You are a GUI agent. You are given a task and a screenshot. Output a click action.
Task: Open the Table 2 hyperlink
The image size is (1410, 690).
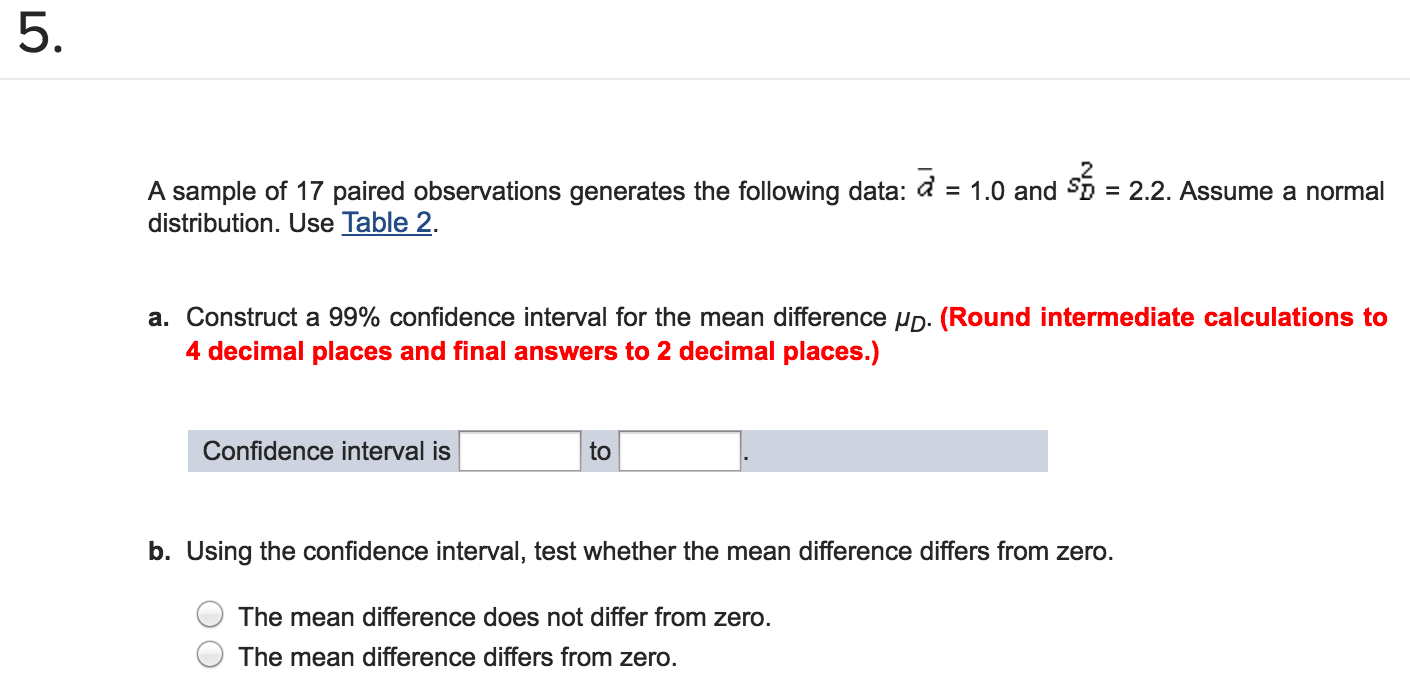387,223
